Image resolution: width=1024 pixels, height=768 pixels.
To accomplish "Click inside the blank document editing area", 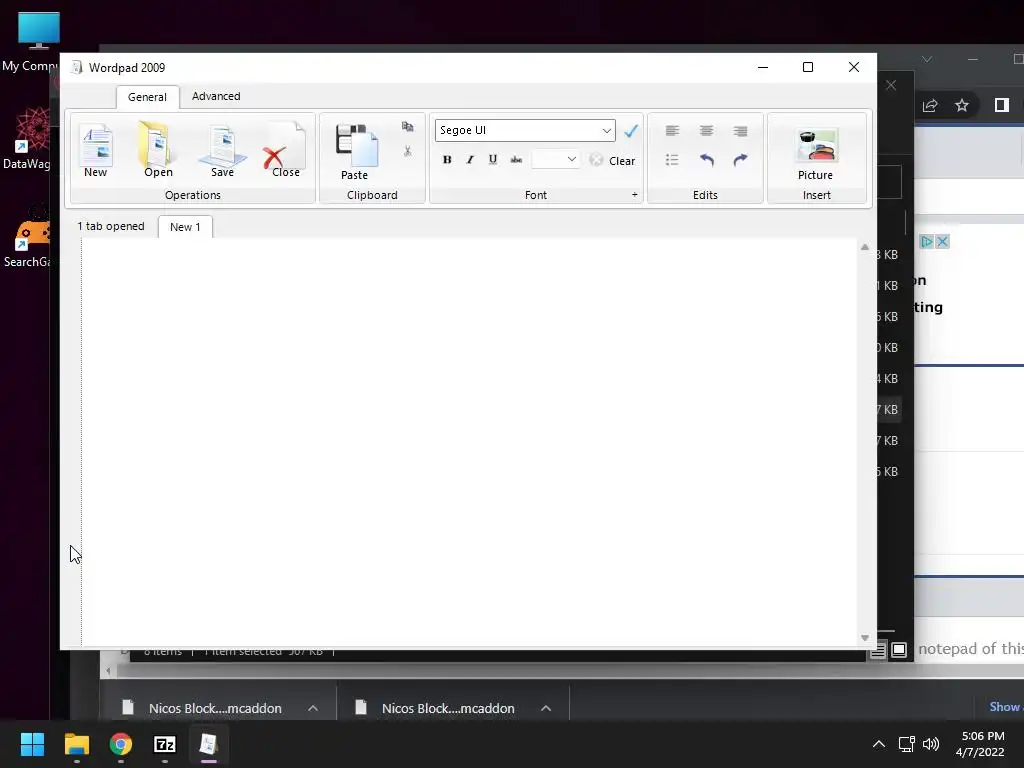I will (x=469, y=441).
